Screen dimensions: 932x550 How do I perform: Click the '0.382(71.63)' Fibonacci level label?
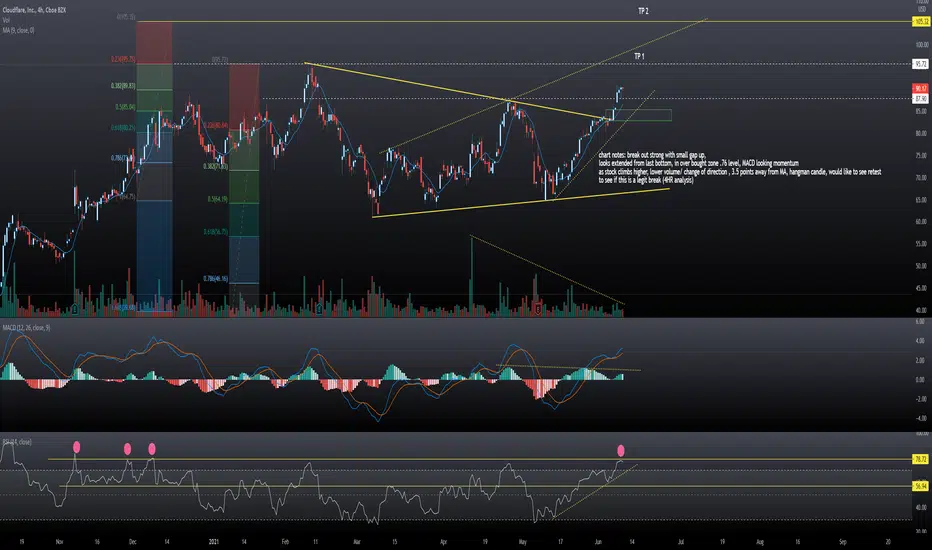point(216,166)
